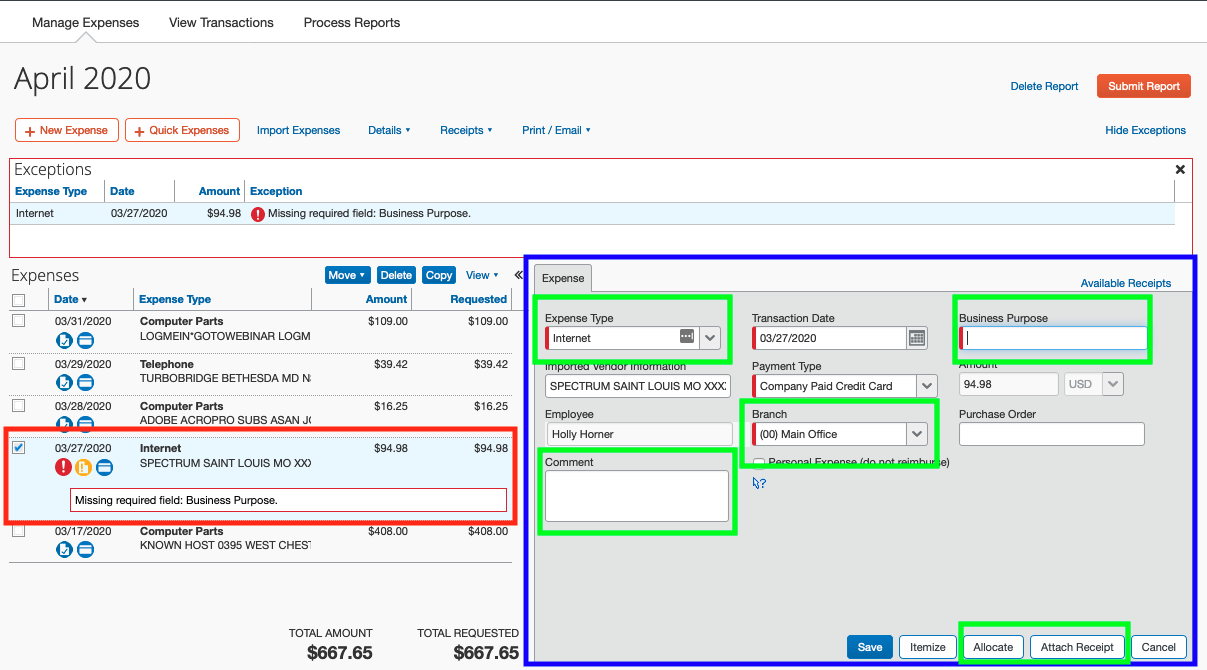Check the 03/31/2020 Computer Parts checkbox

19,321
